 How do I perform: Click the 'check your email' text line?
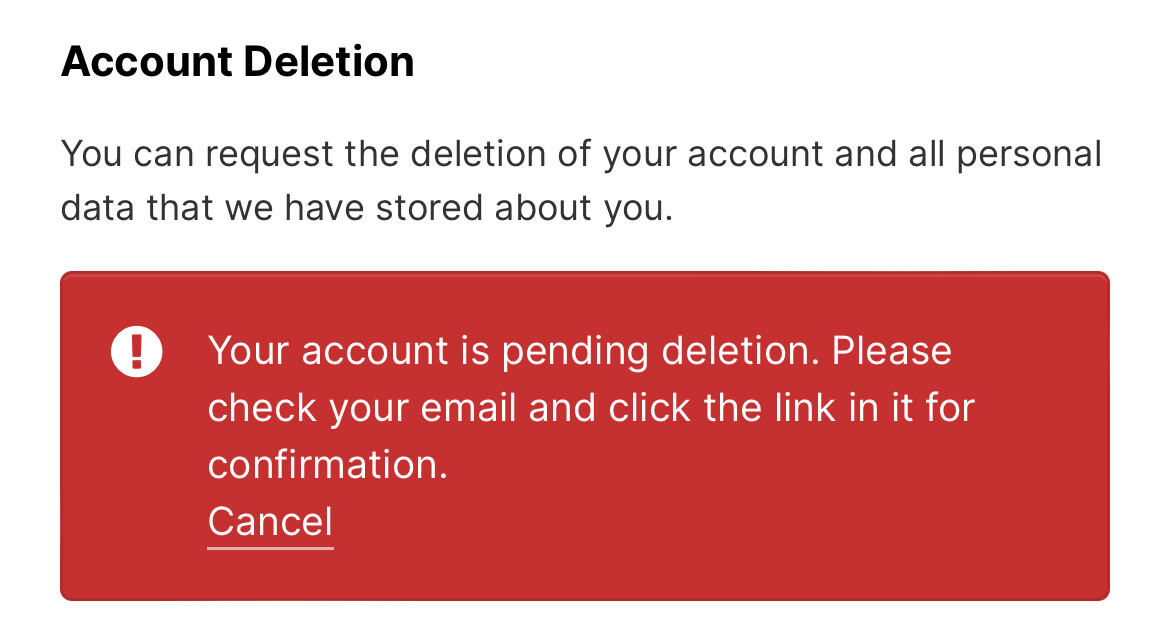tap(591, 408)
